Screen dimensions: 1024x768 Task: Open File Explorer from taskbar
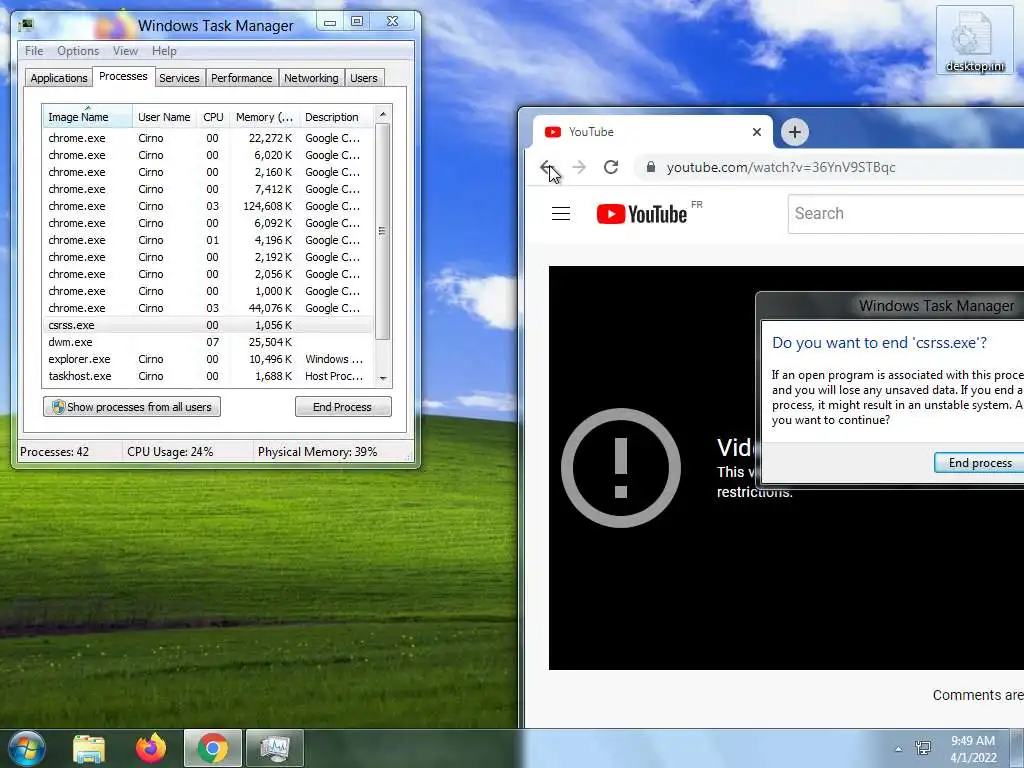(x=89, y=749)
